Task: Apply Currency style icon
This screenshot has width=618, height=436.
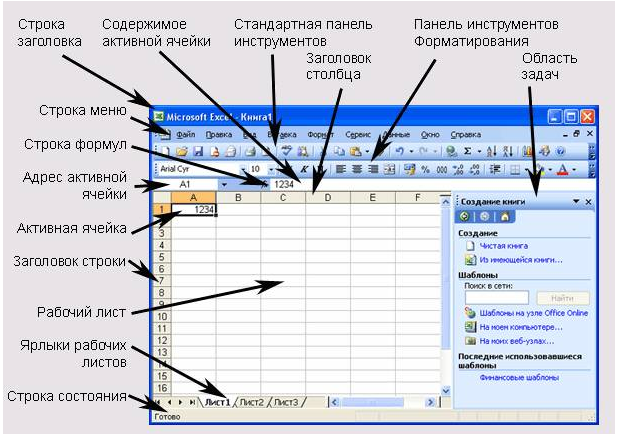Action: click(x=409, y=170)
